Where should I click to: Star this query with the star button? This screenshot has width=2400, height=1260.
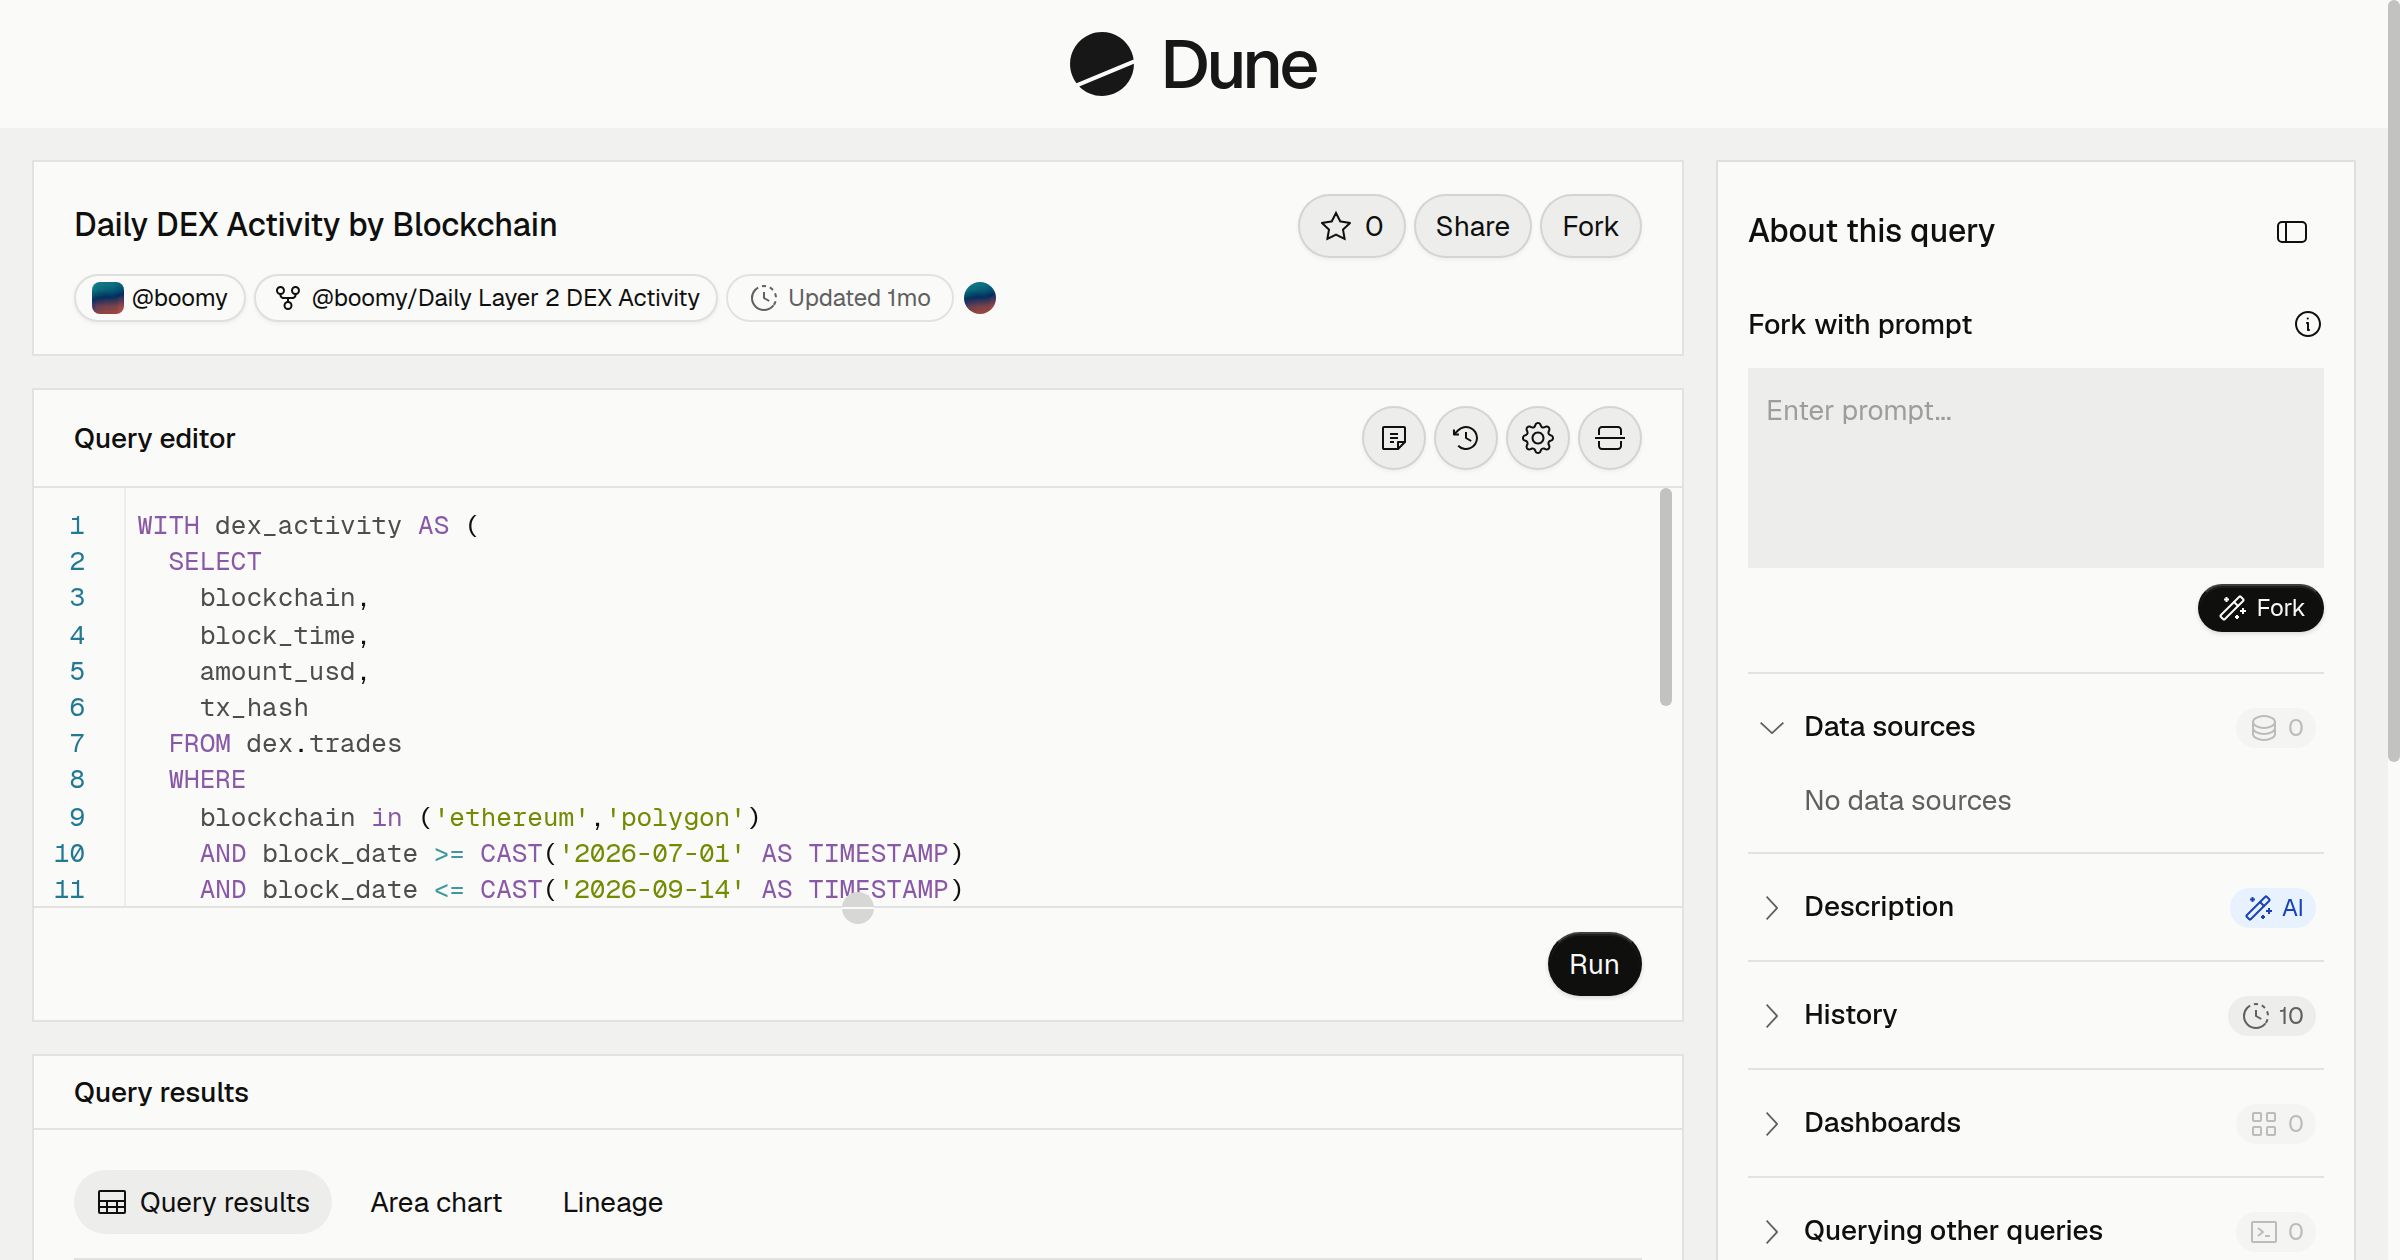1351,226
